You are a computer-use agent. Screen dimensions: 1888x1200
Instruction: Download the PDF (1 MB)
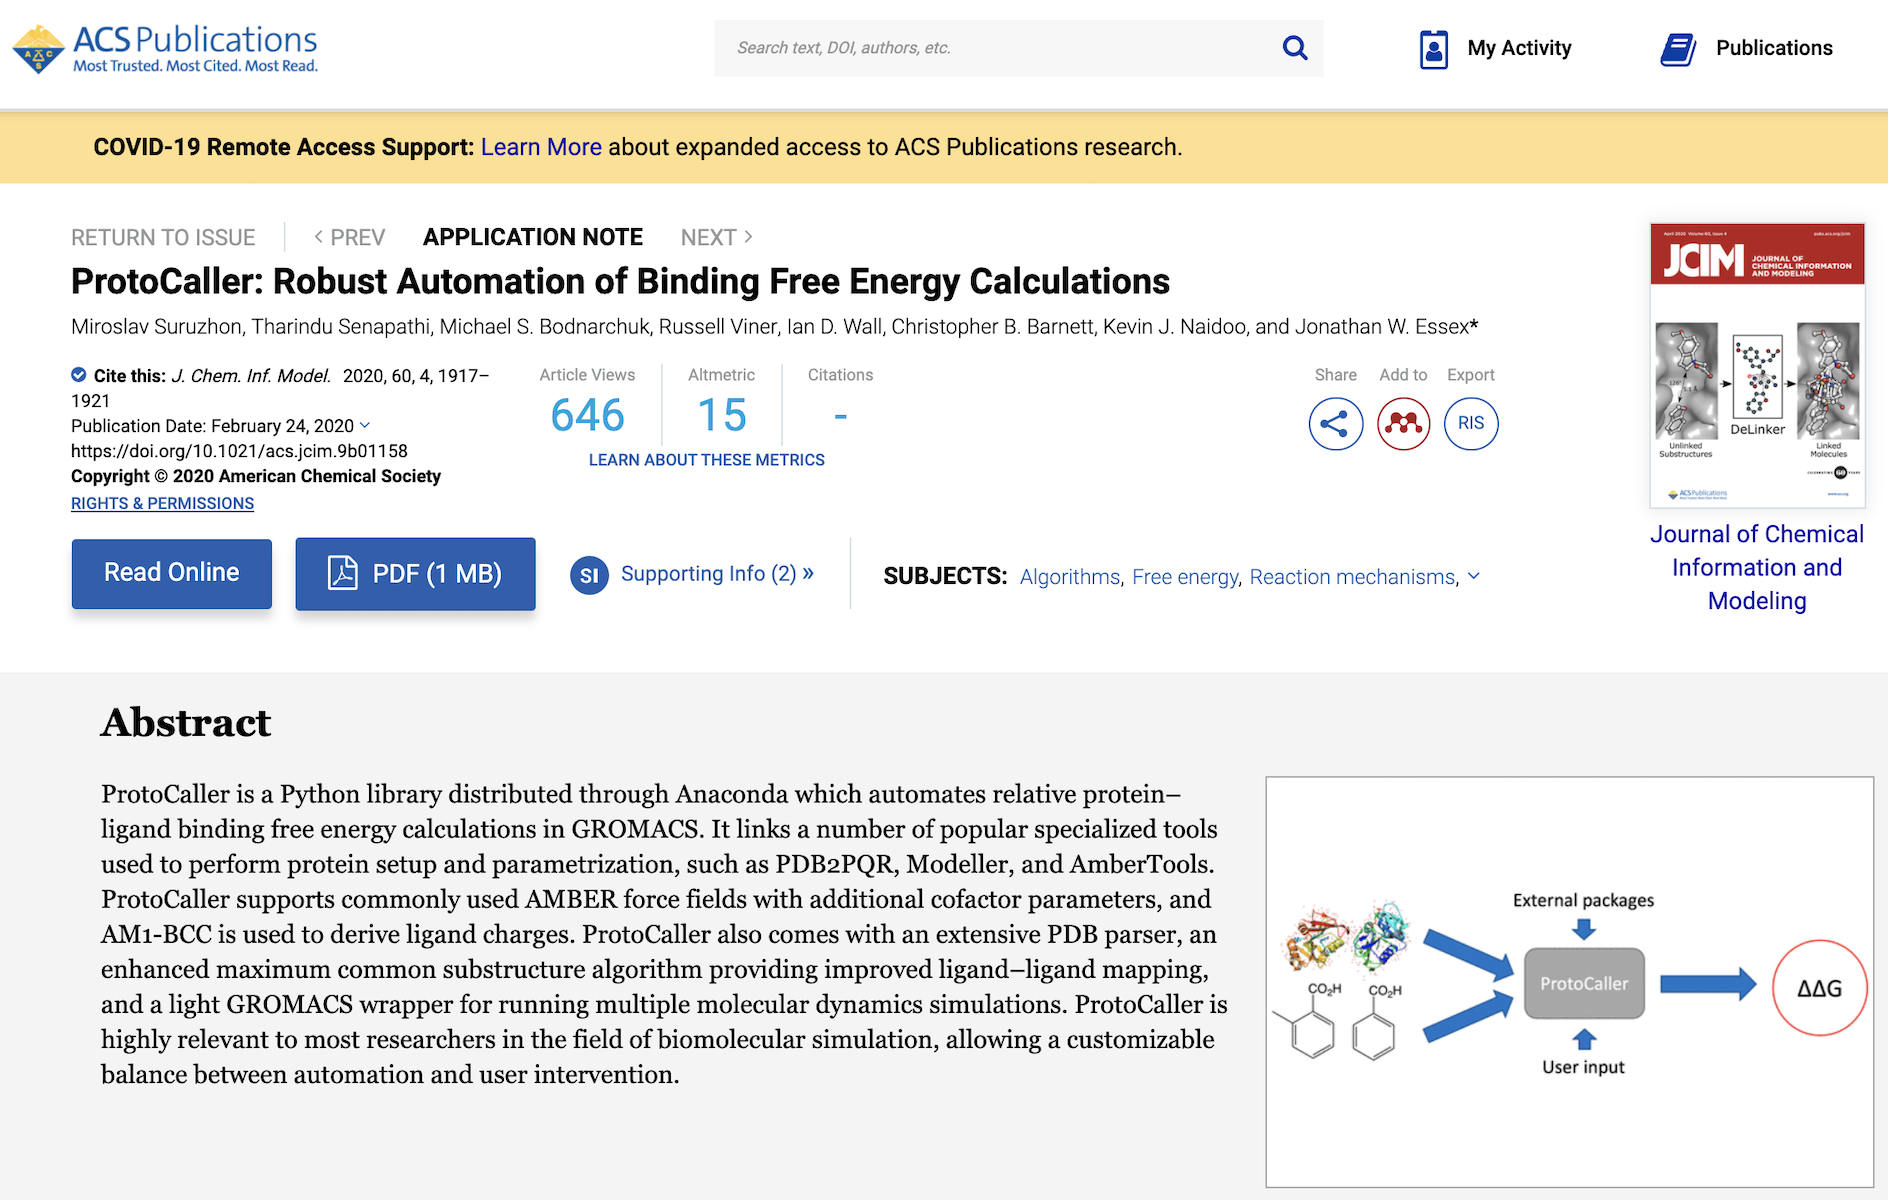[415, 574]
